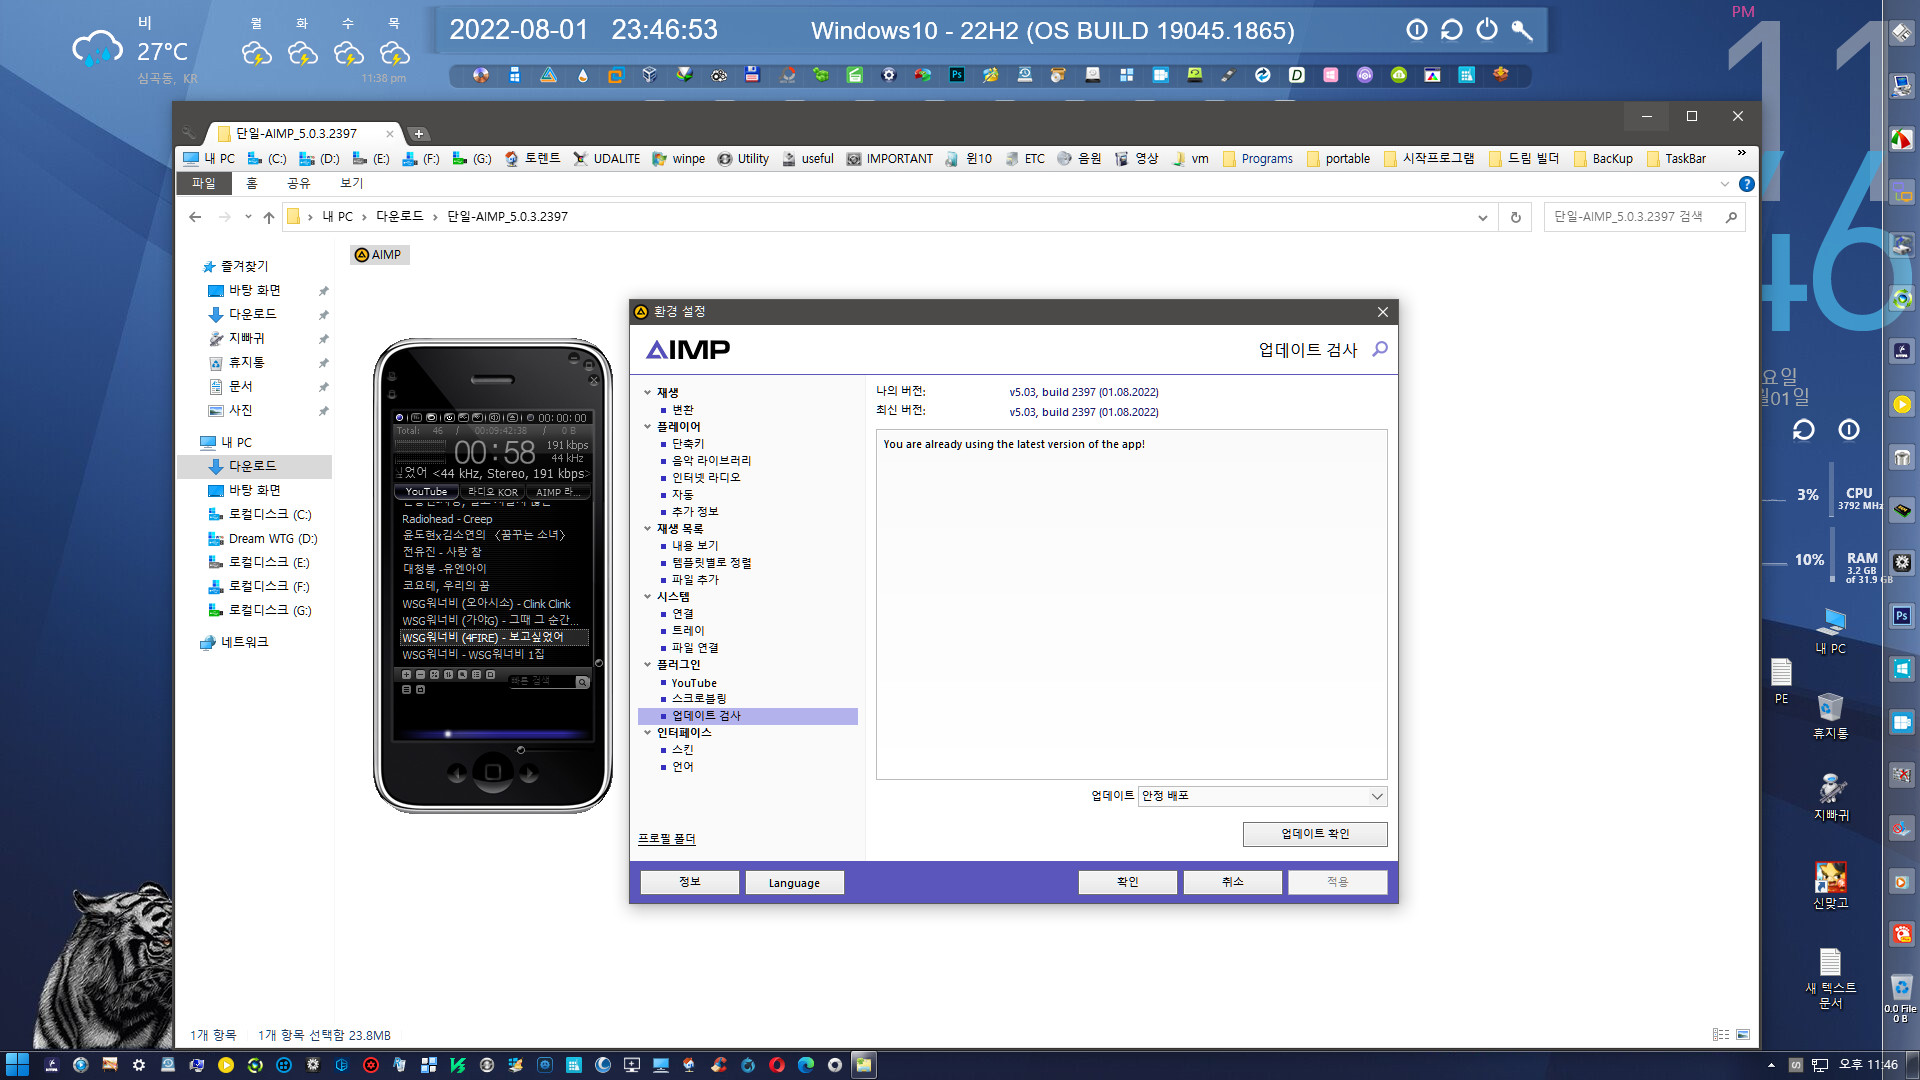Click the Explorer back arrow
This screenshot has width=1920, height=1080.
[195, 217]
